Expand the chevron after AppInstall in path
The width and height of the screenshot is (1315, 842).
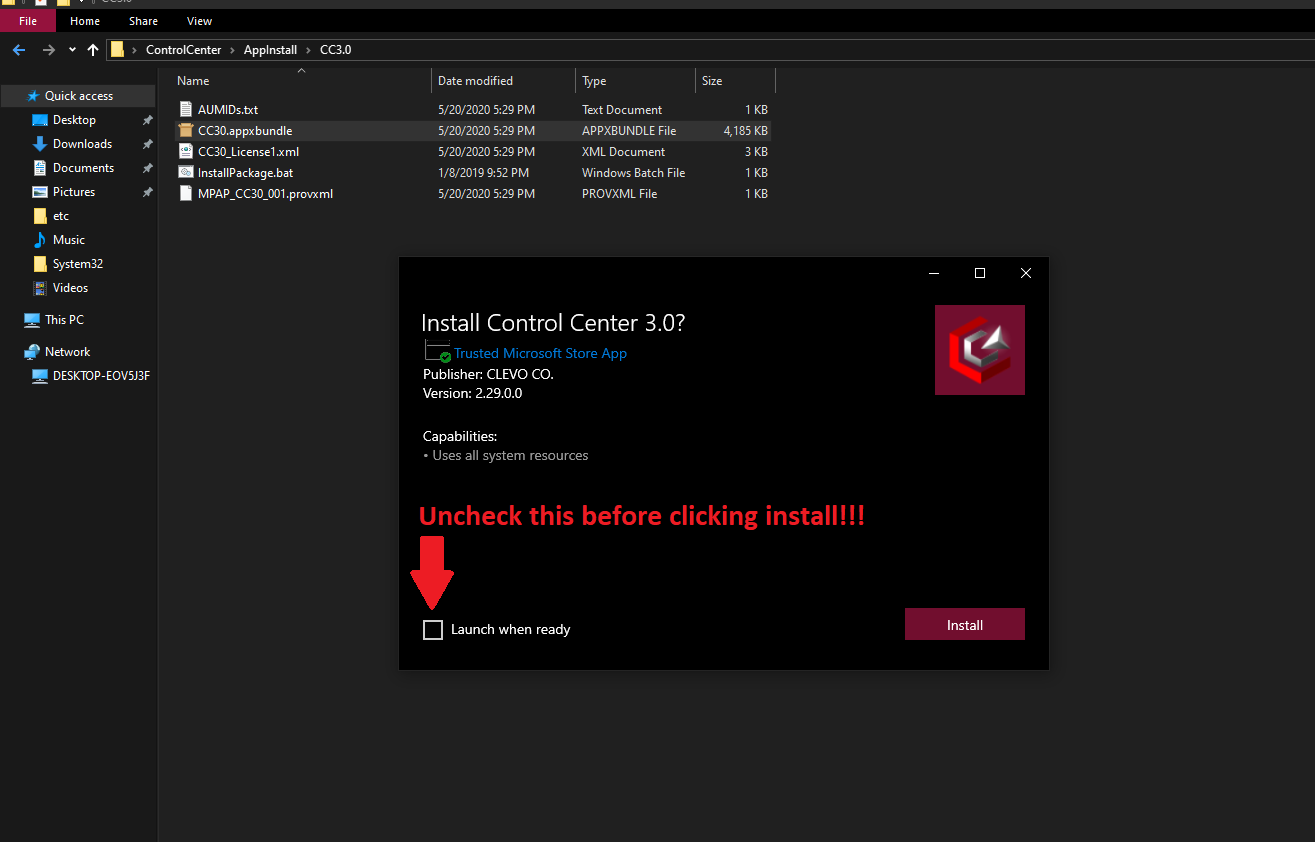click(x=308, y=50)
